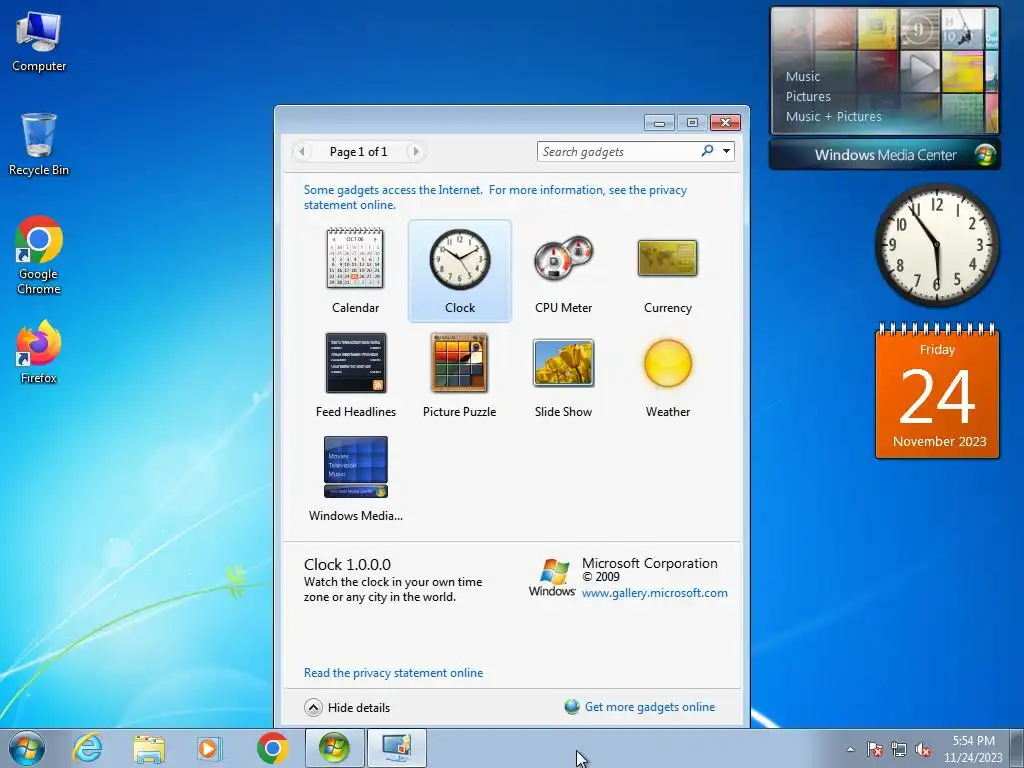Open Windows Explorer folder in taskbar
This screenshot has height=768, width=1024.
click(149, 748)
